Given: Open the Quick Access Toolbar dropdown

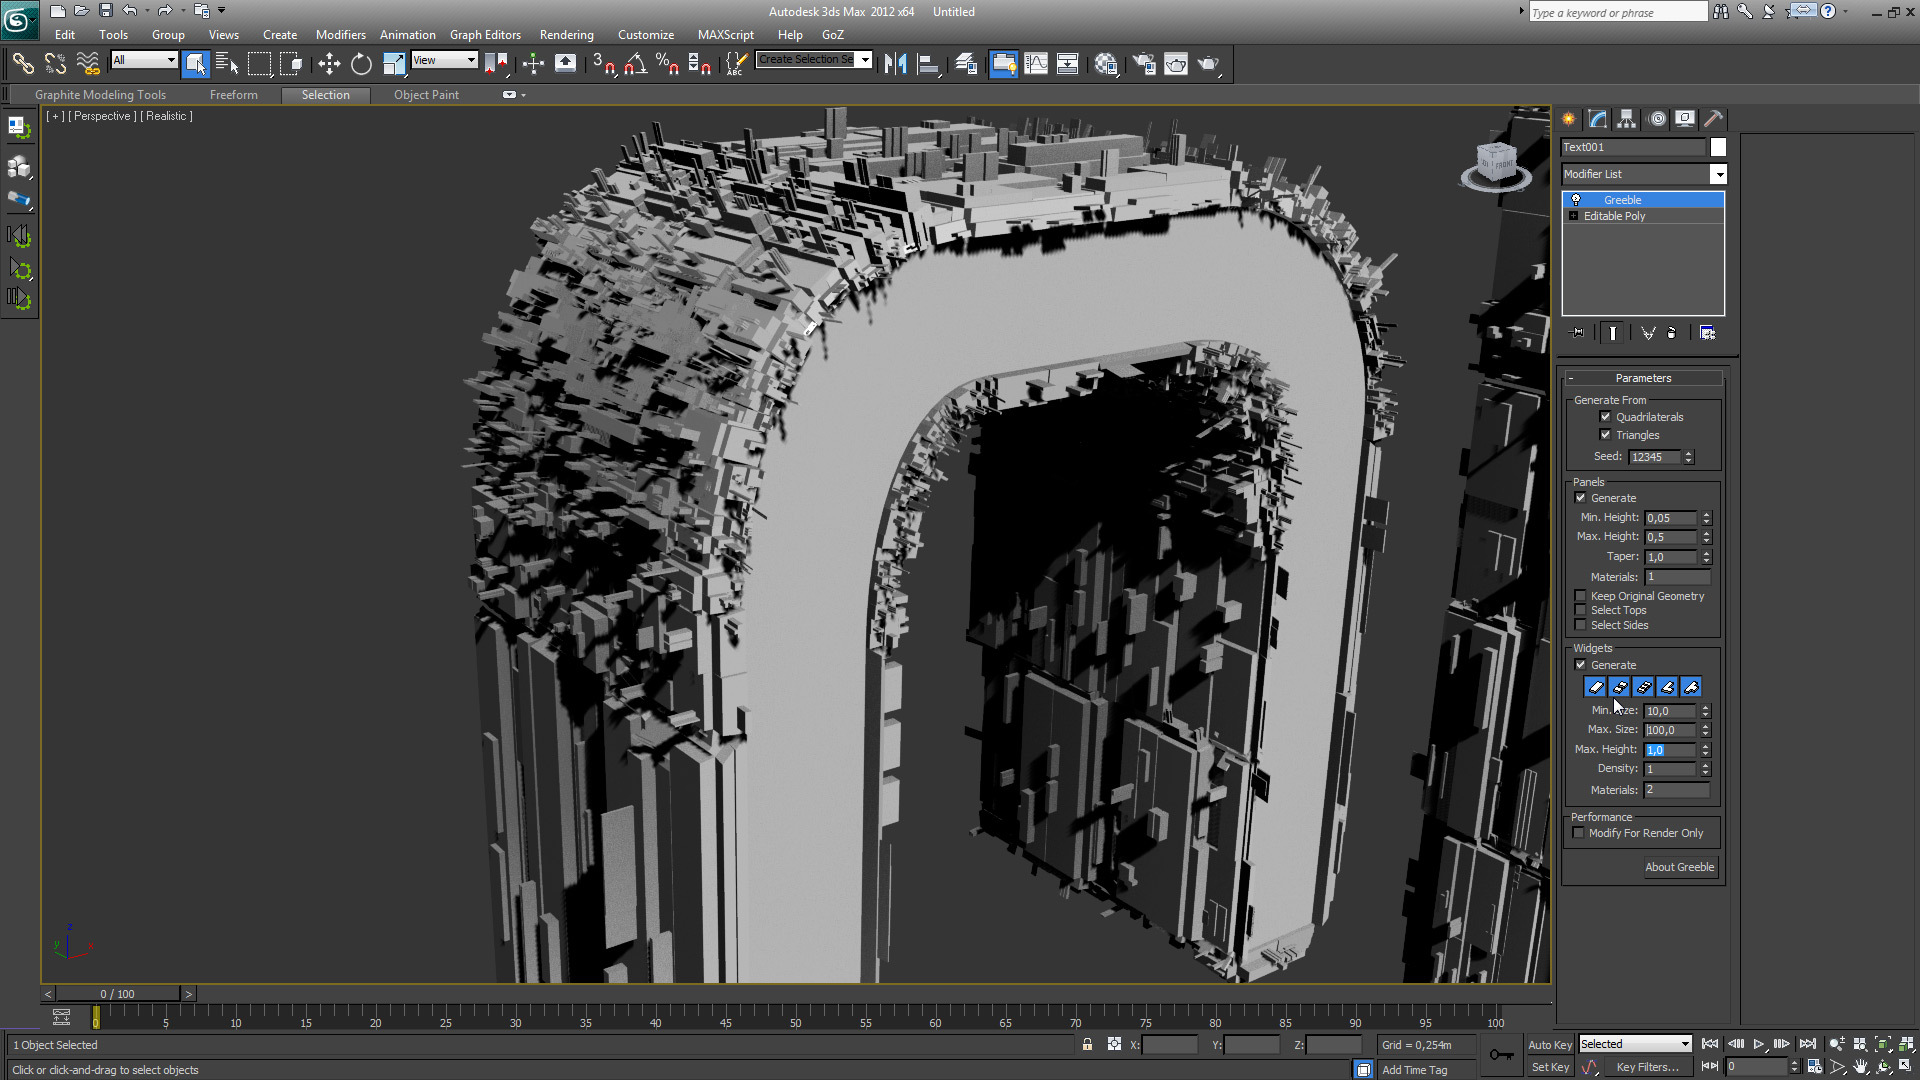Looking at the screenshot, I should [222, 11].
